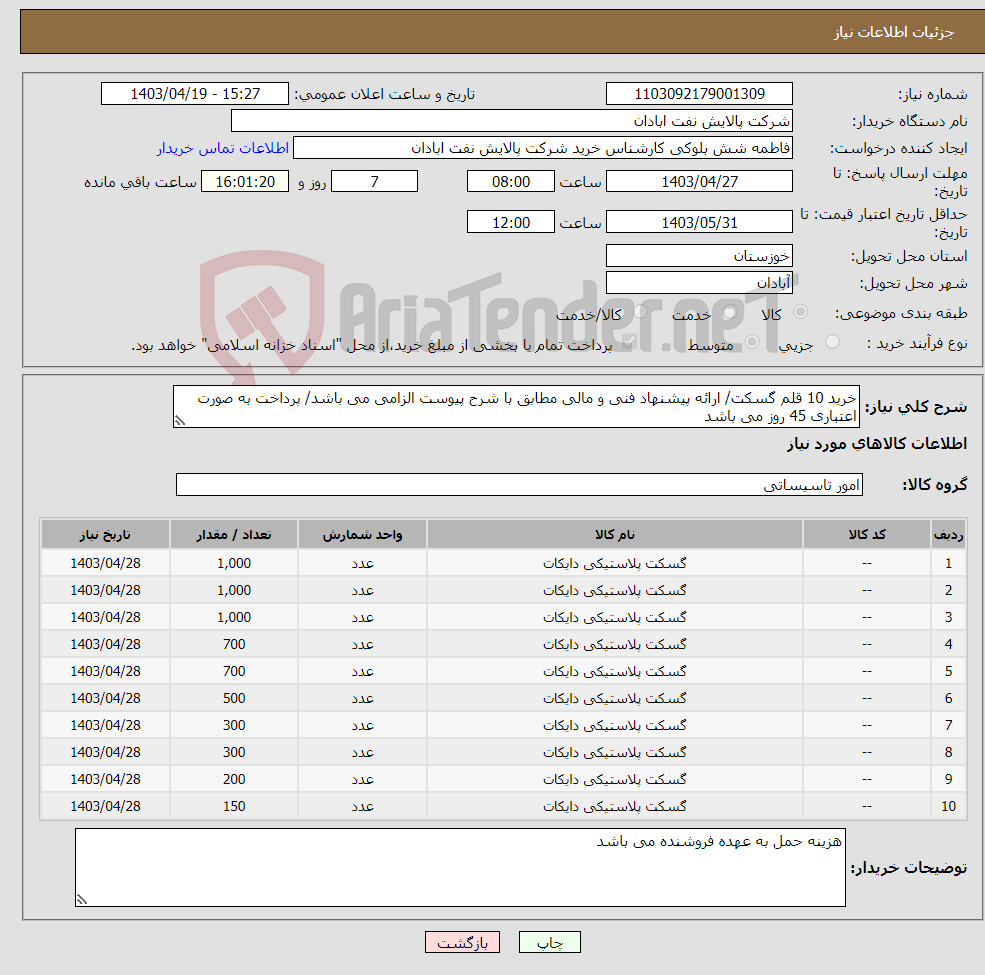
Task: Select the متوسط purchase type radio
Action: click(x=752, y=342)
